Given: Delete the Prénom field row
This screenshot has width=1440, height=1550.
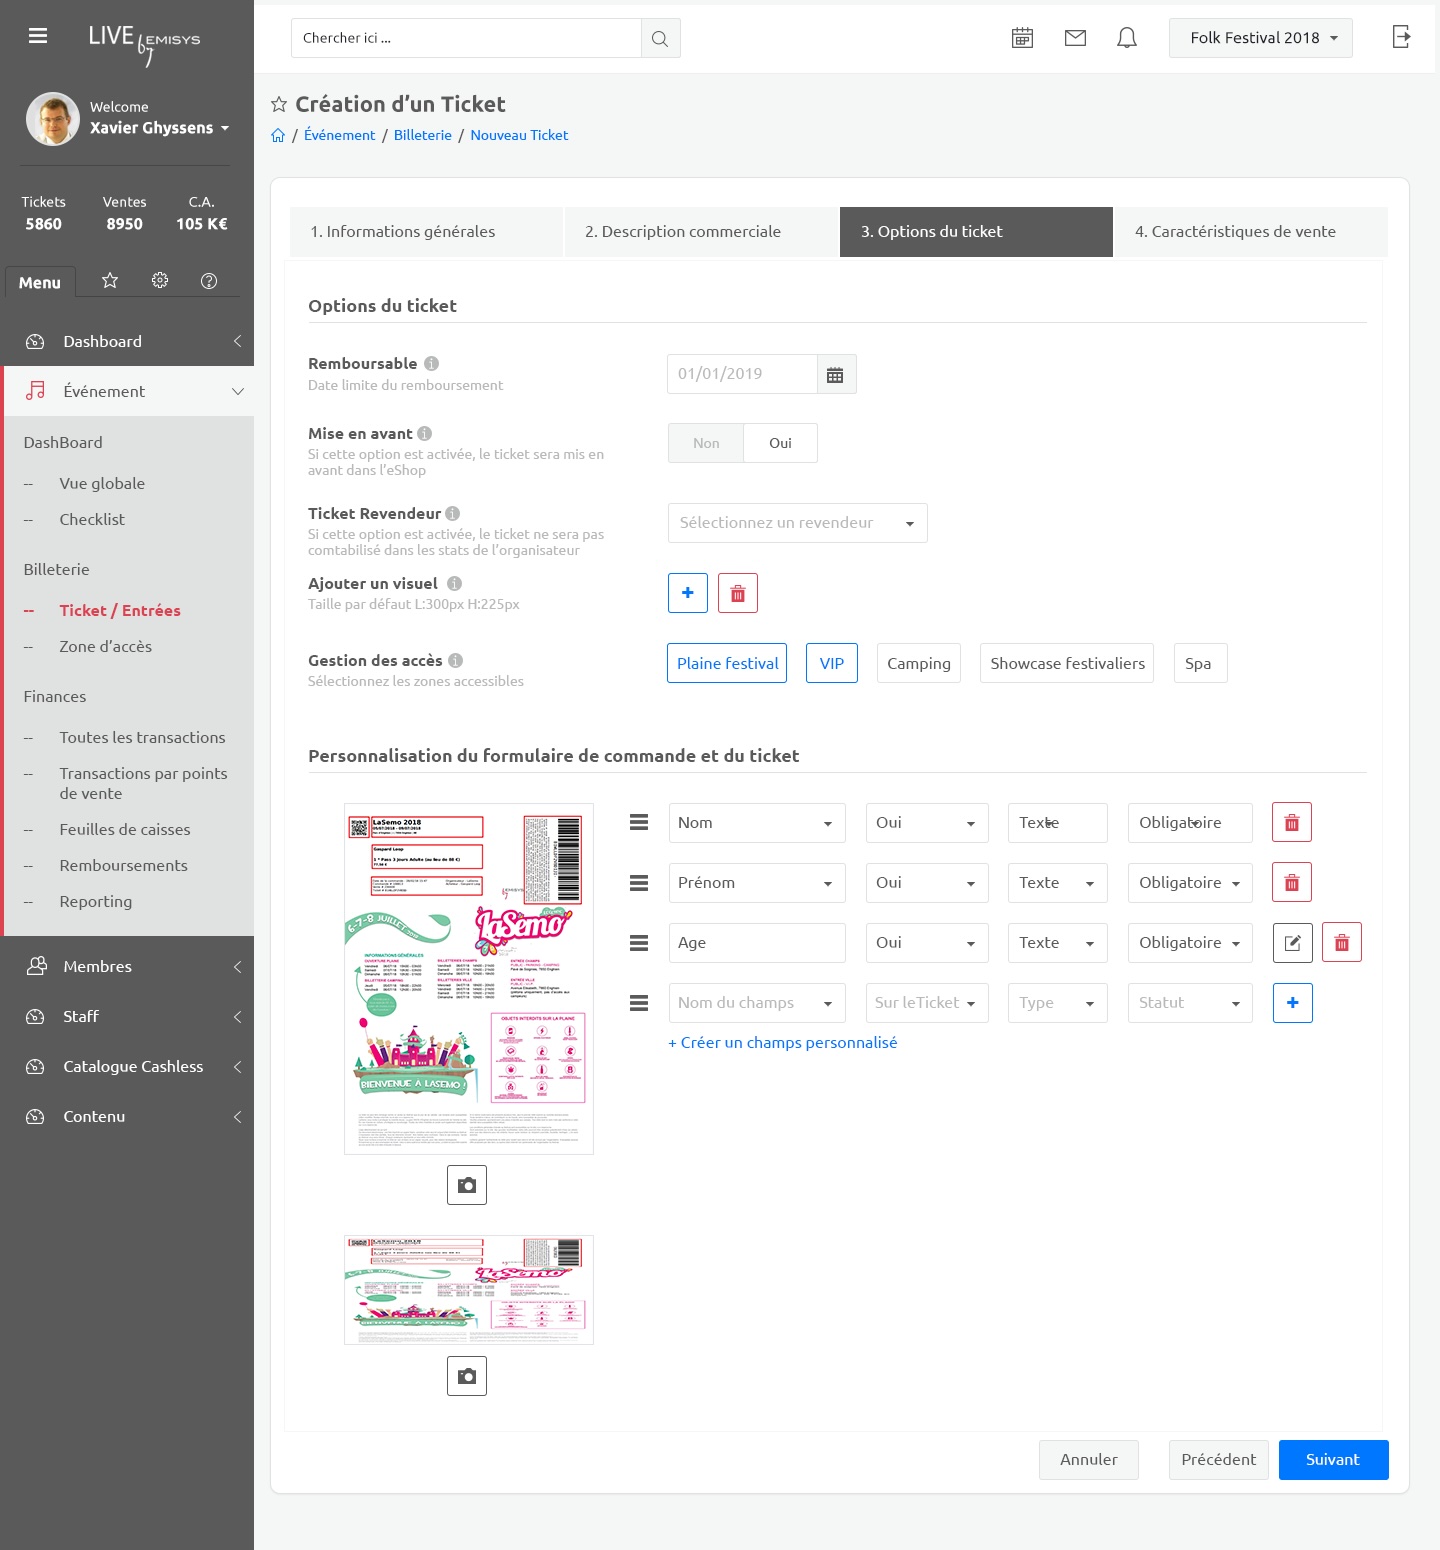Looking at the screenshot, I should point(1292,883).
